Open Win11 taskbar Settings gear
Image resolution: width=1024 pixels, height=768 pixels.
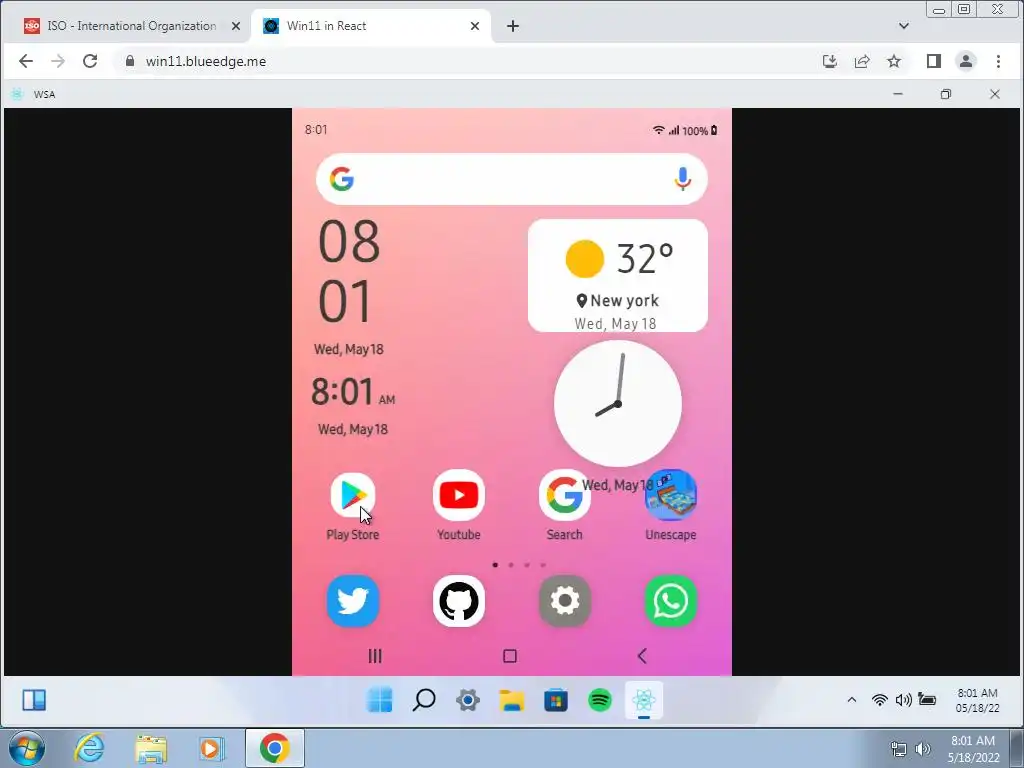468,700
